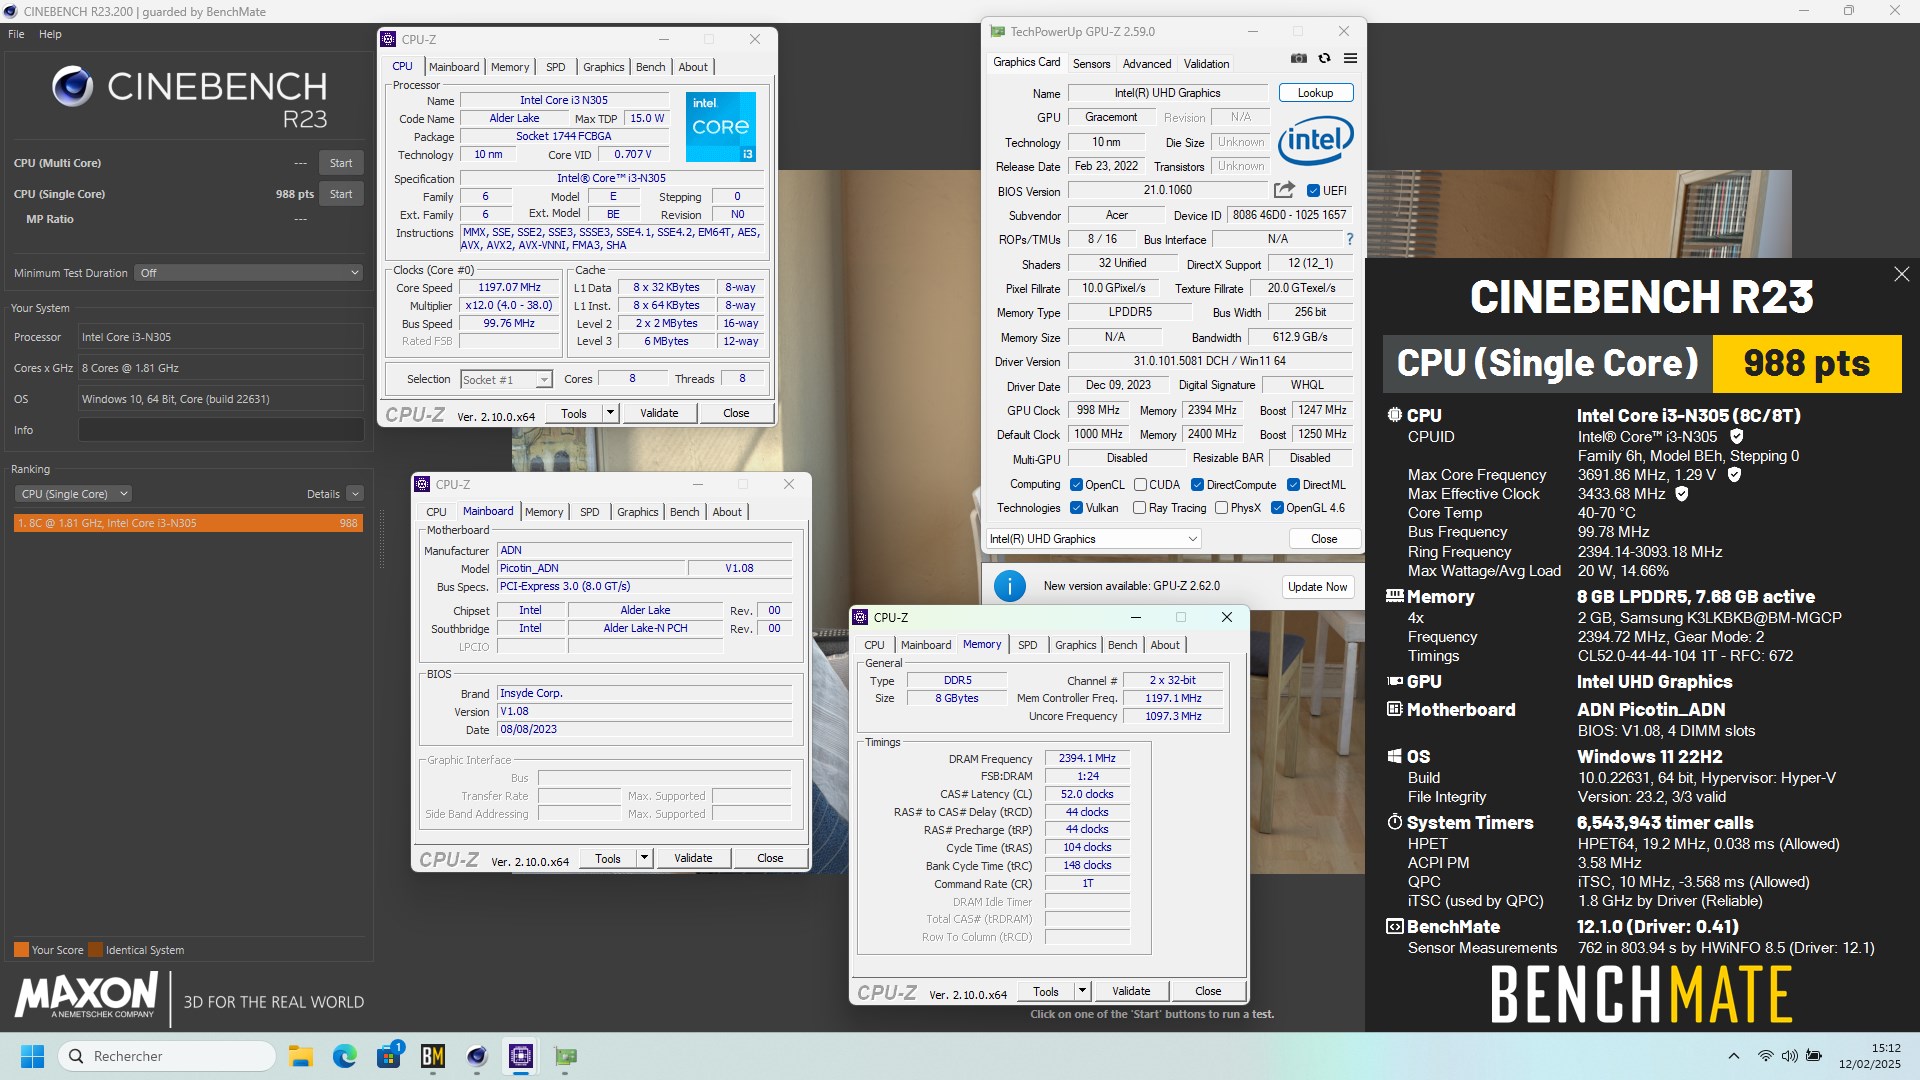Click the CPU-Z taskbar icon
This screenshot has height=1080, width=1920.
point(521,1056)
